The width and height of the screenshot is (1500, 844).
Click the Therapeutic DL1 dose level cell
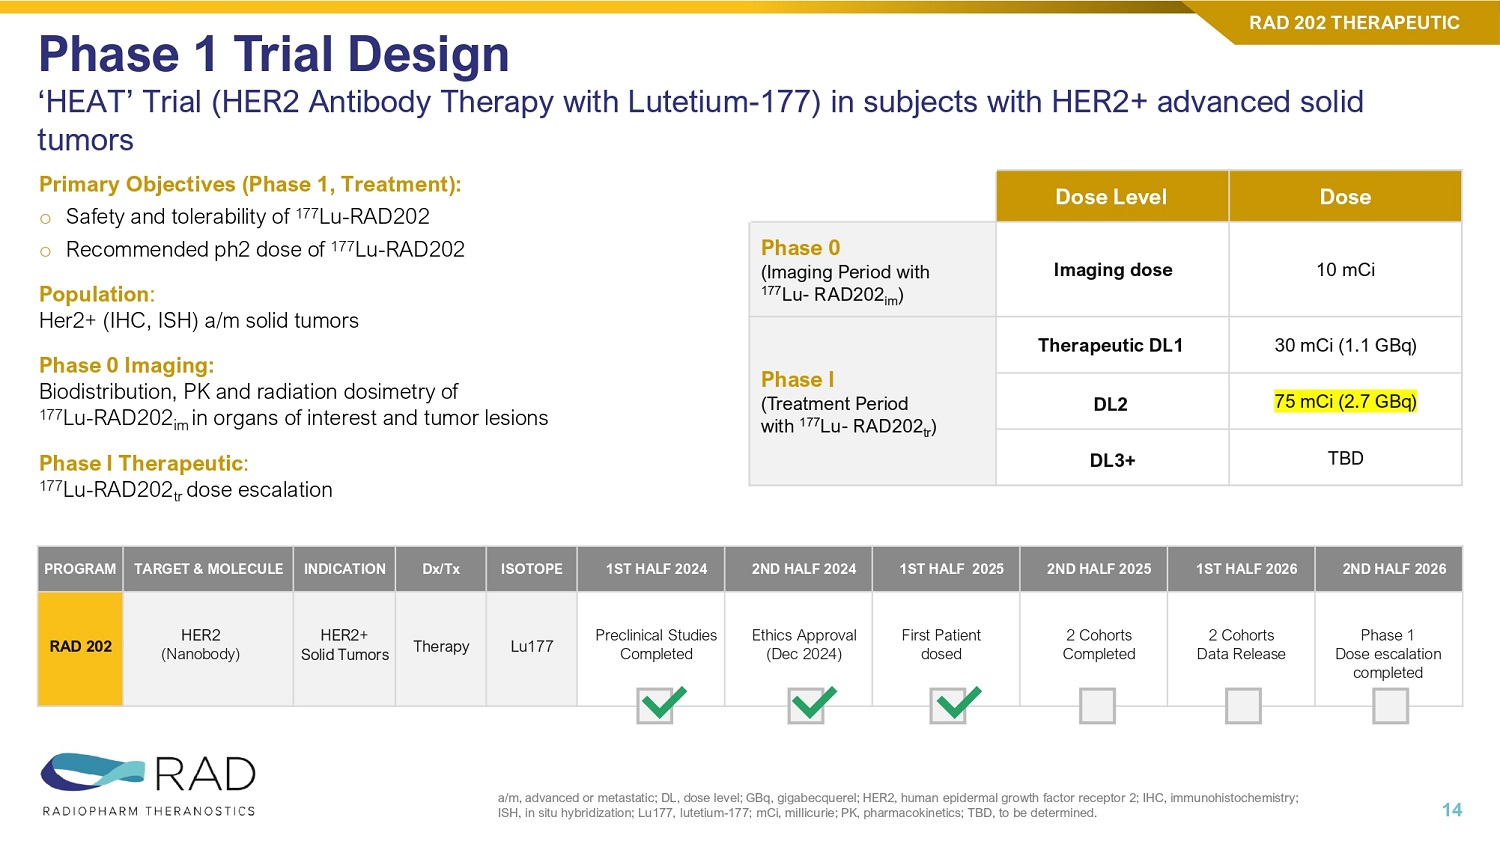1110,346
